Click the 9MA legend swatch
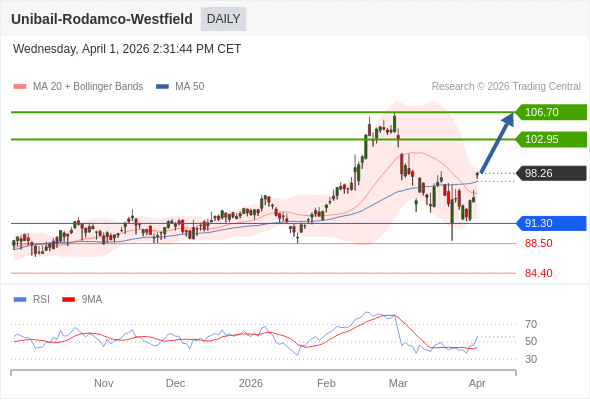The image size is (590, 400). pos(68,300)
